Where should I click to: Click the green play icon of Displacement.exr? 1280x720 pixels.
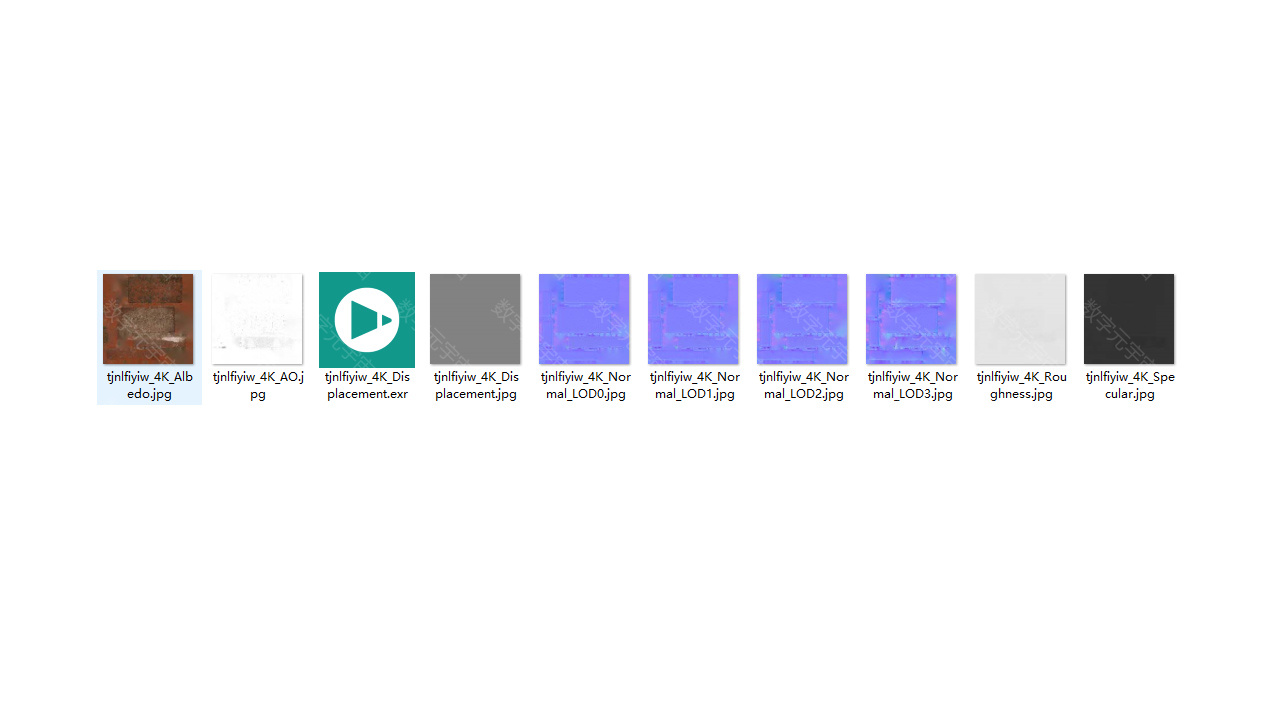pyautogui.click(x=367, y=320)
